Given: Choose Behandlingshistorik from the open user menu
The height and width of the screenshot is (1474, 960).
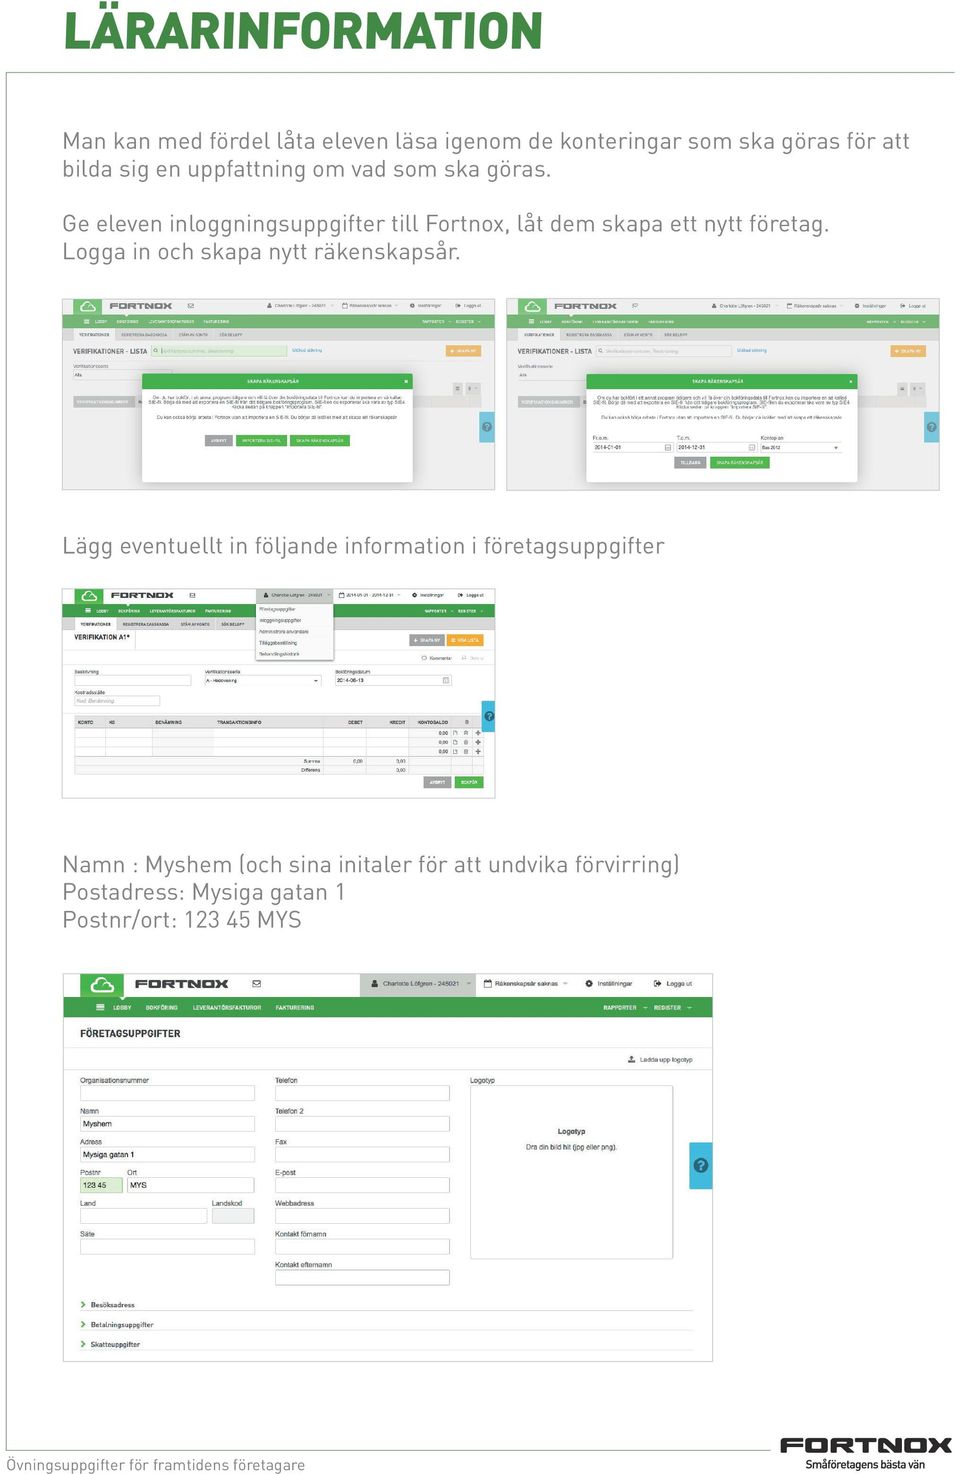Looking at the screenshot, I should (x=279, y=654).
